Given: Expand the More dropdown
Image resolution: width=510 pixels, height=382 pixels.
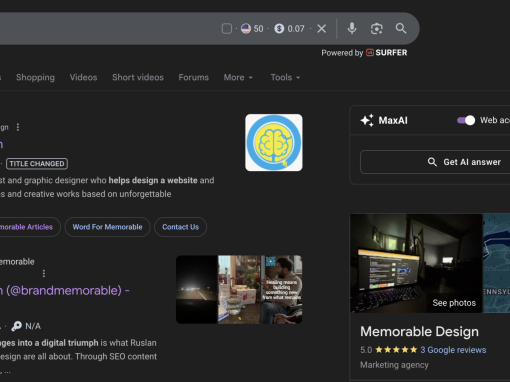Looking at the screenshot, I should click(238, 77).
